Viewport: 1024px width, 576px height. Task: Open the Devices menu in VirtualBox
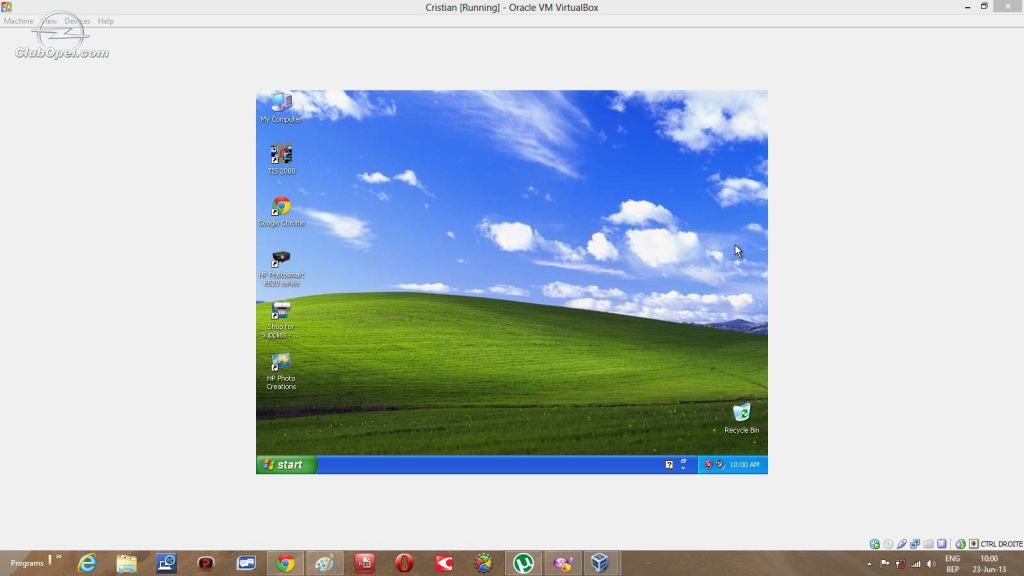click(77, 21)
